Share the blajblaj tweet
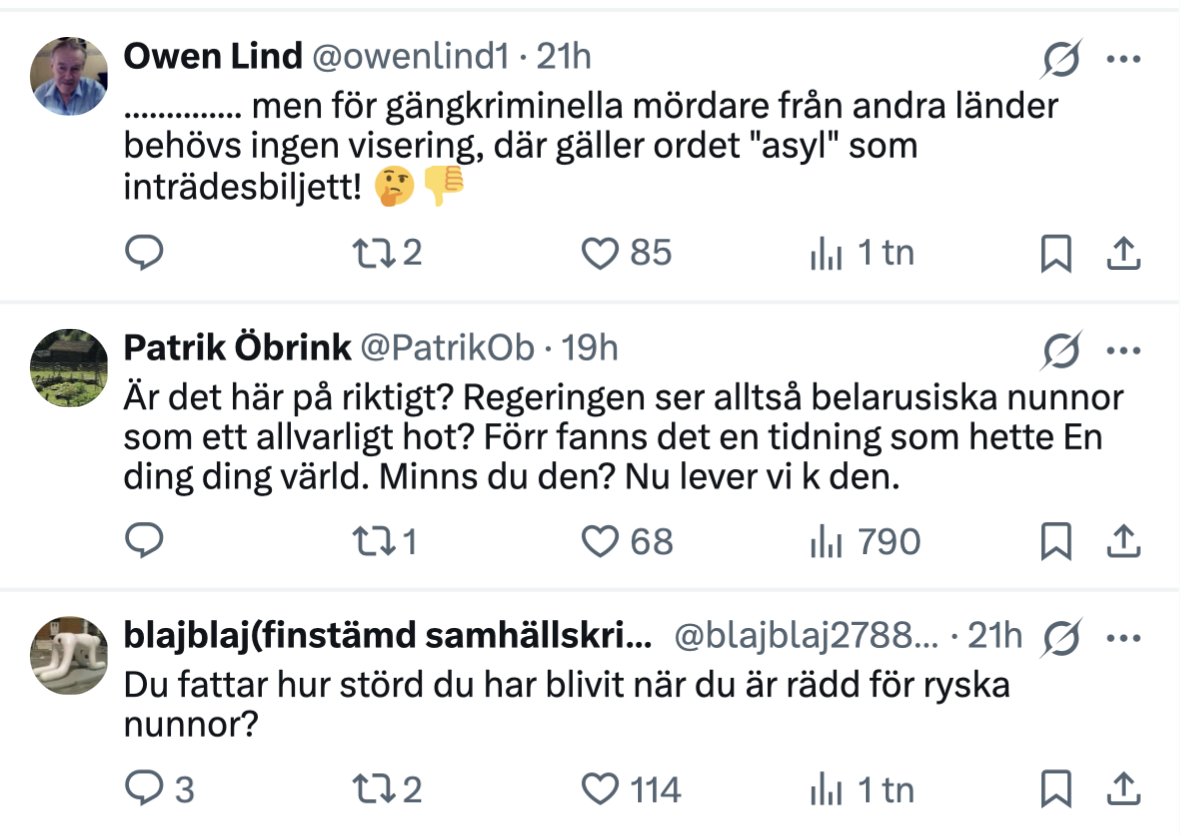 pyautogui.click(x=1123, y=790)
